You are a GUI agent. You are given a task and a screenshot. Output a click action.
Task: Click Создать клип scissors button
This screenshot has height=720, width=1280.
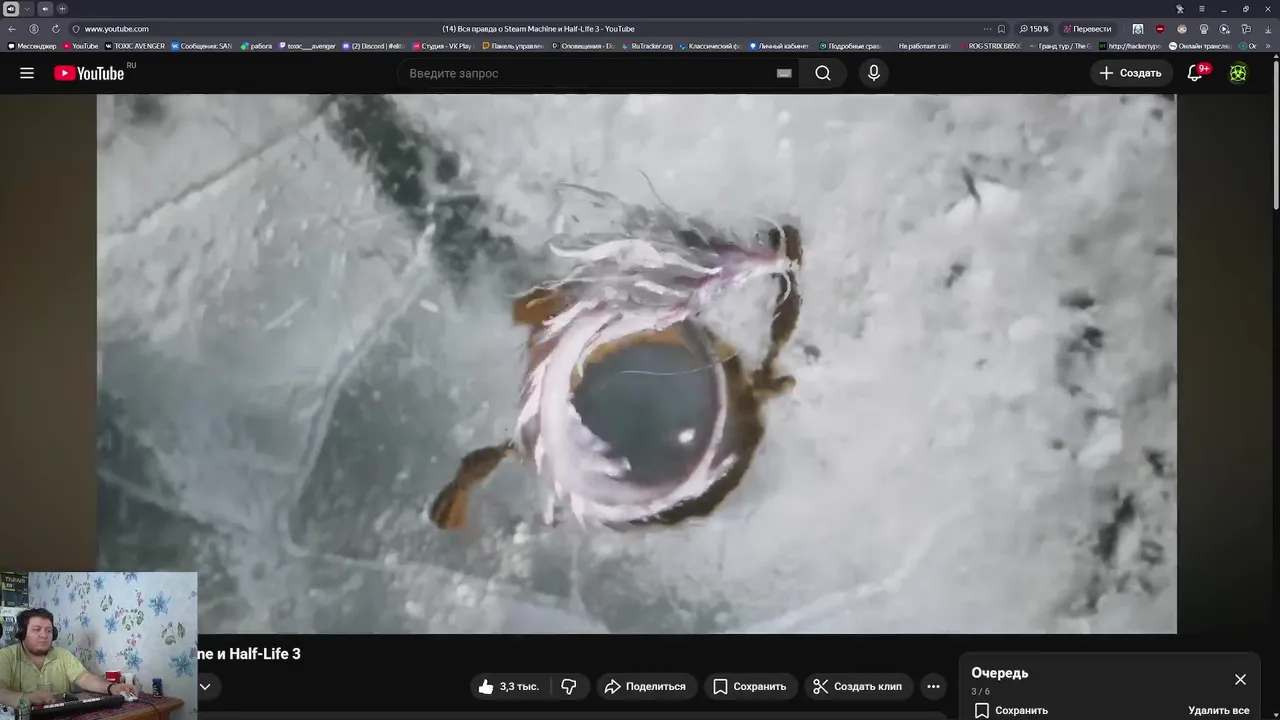tap(858, 686)
